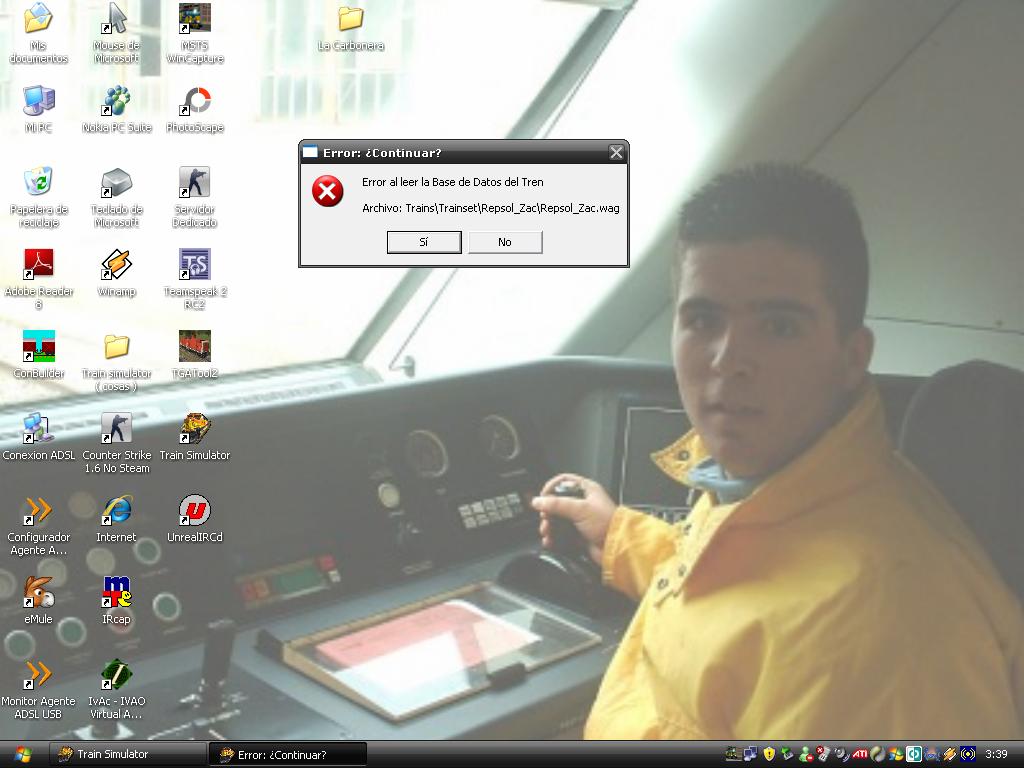Click the Windows Start button
The height and width of the screenshot is (768, 1024).
click(22, 754)
